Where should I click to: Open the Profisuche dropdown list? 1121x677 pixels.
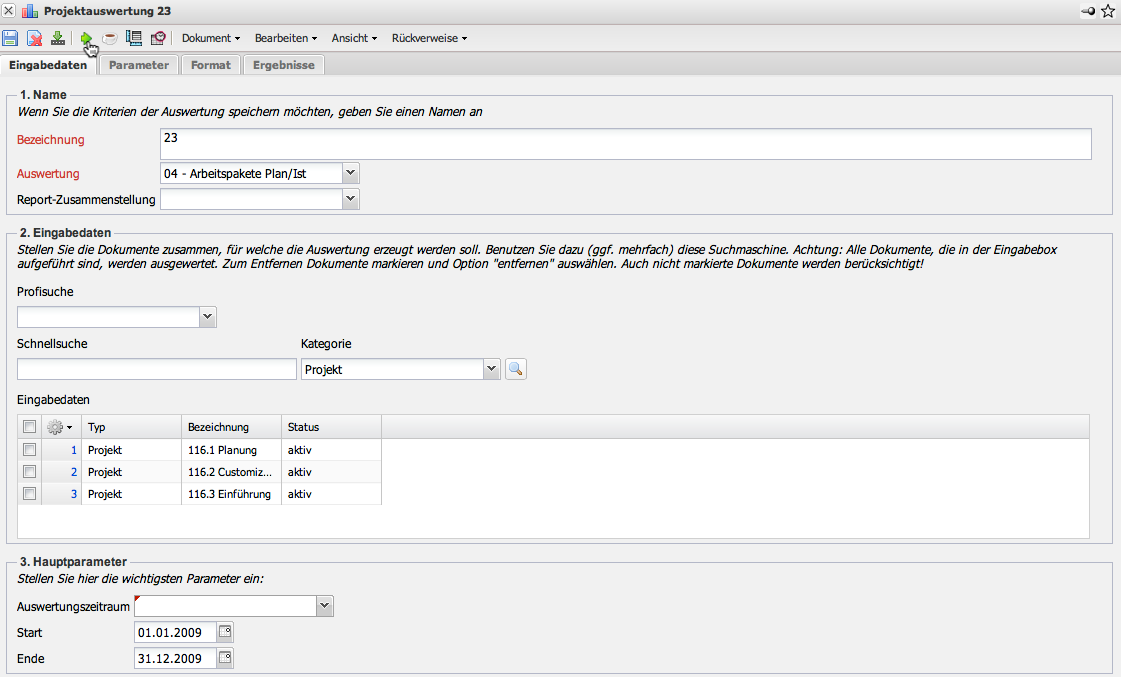click(207, 317)
